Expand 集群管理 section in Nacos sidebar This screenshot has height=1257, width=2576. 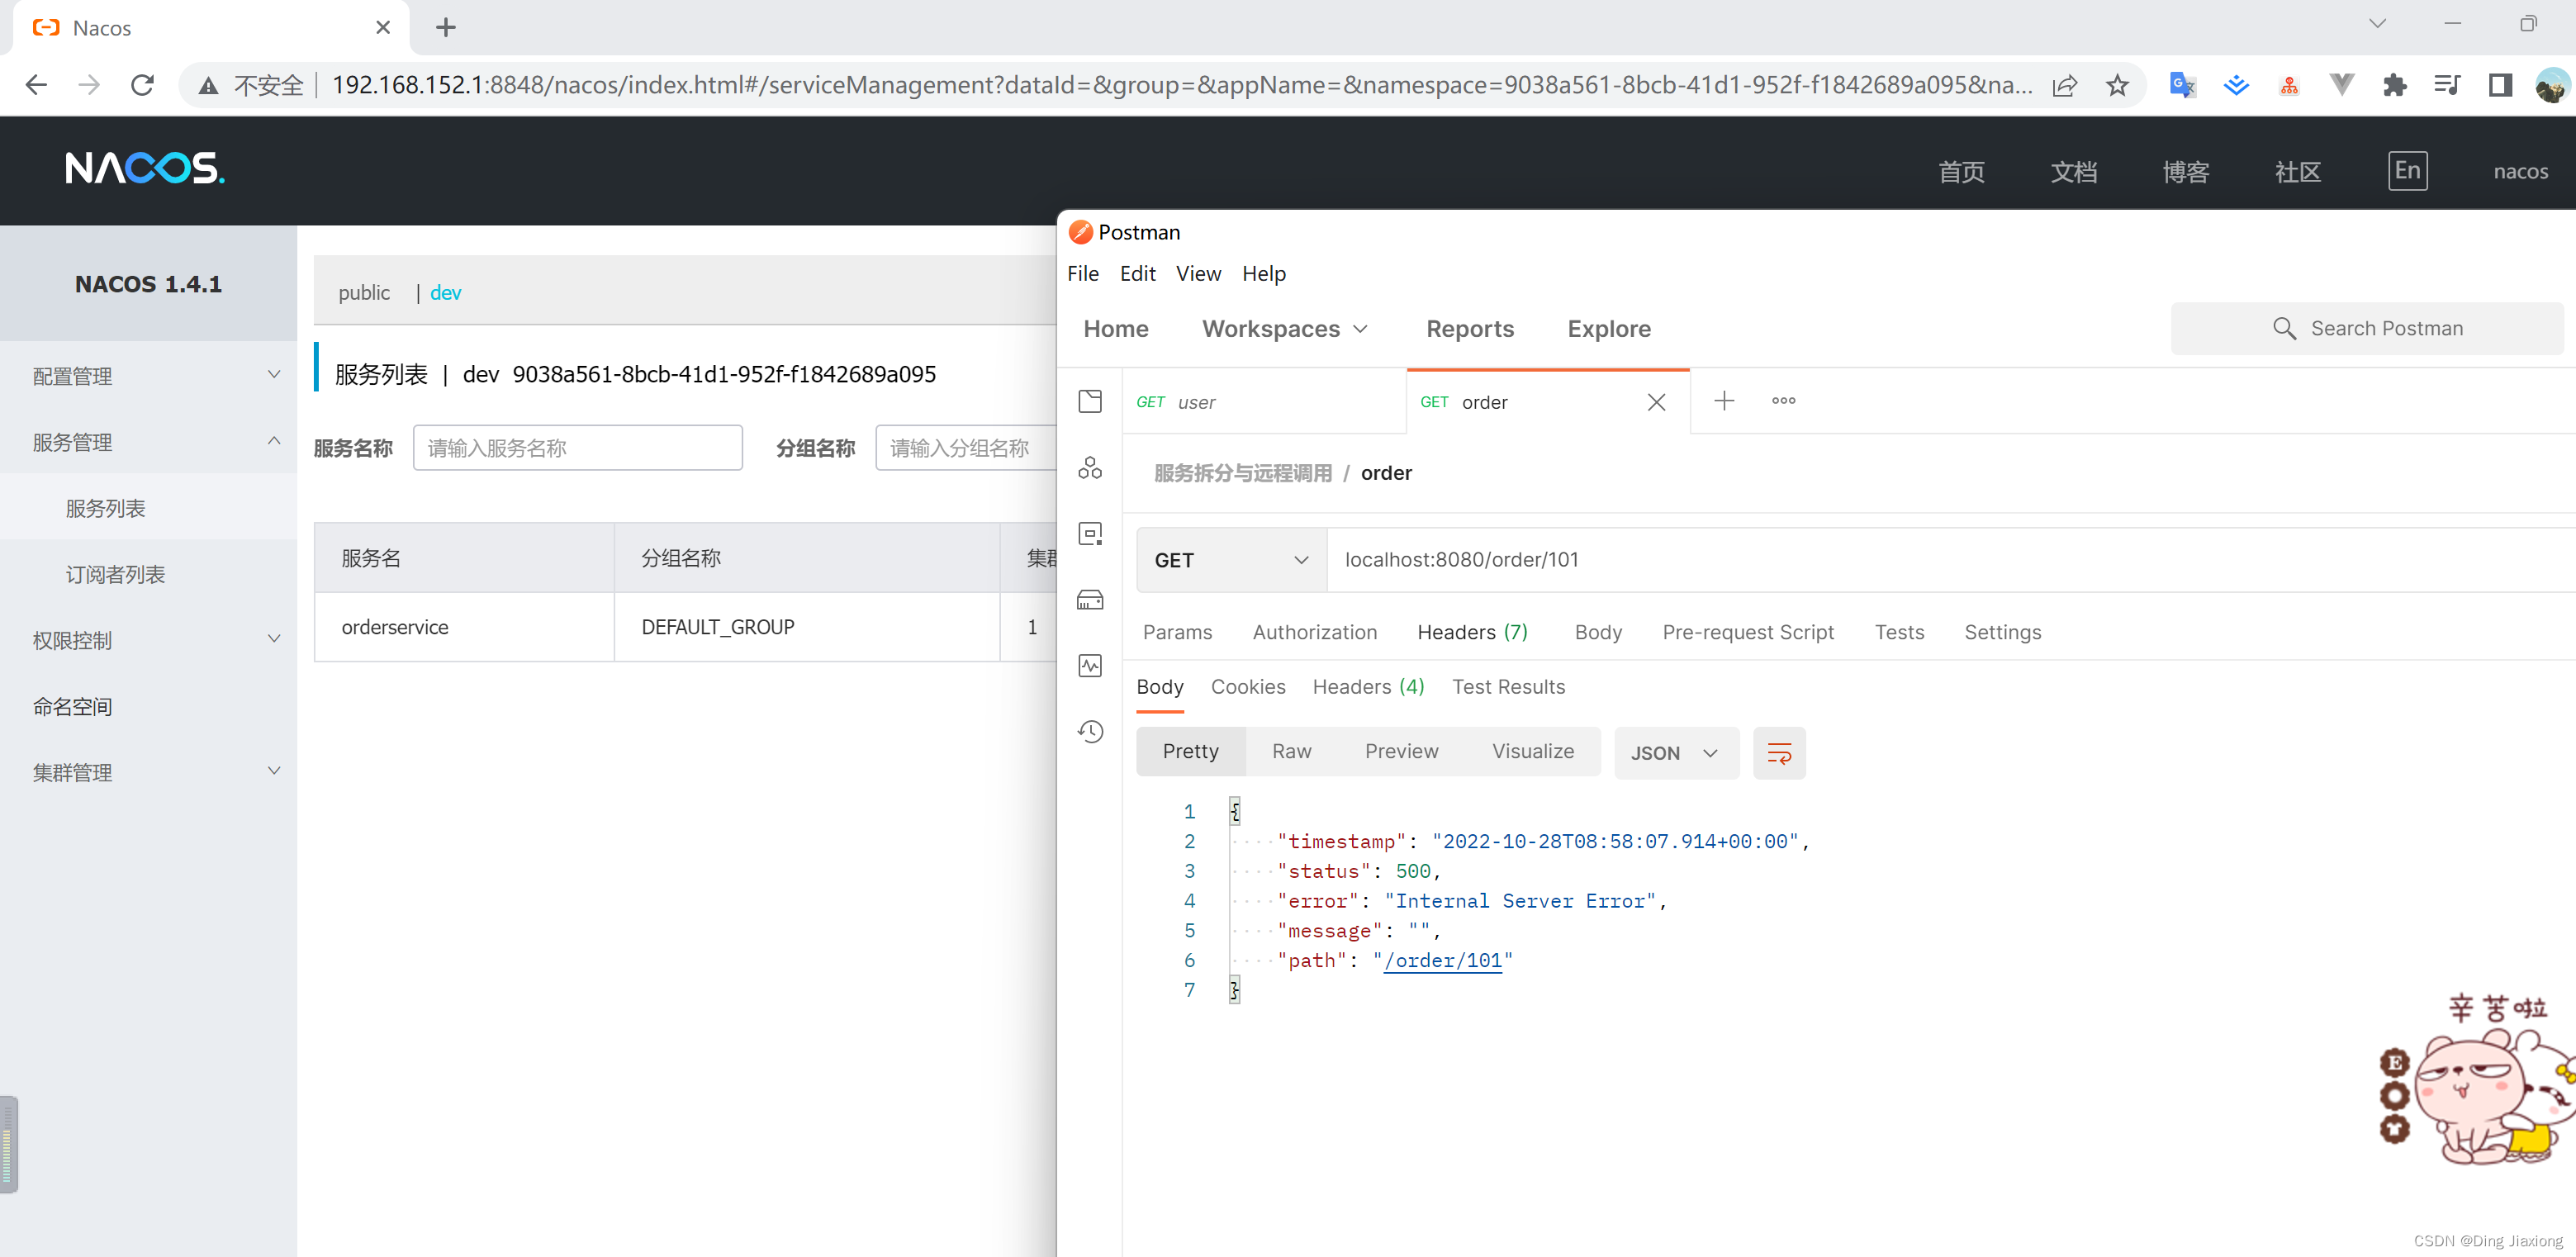[148, 772]
